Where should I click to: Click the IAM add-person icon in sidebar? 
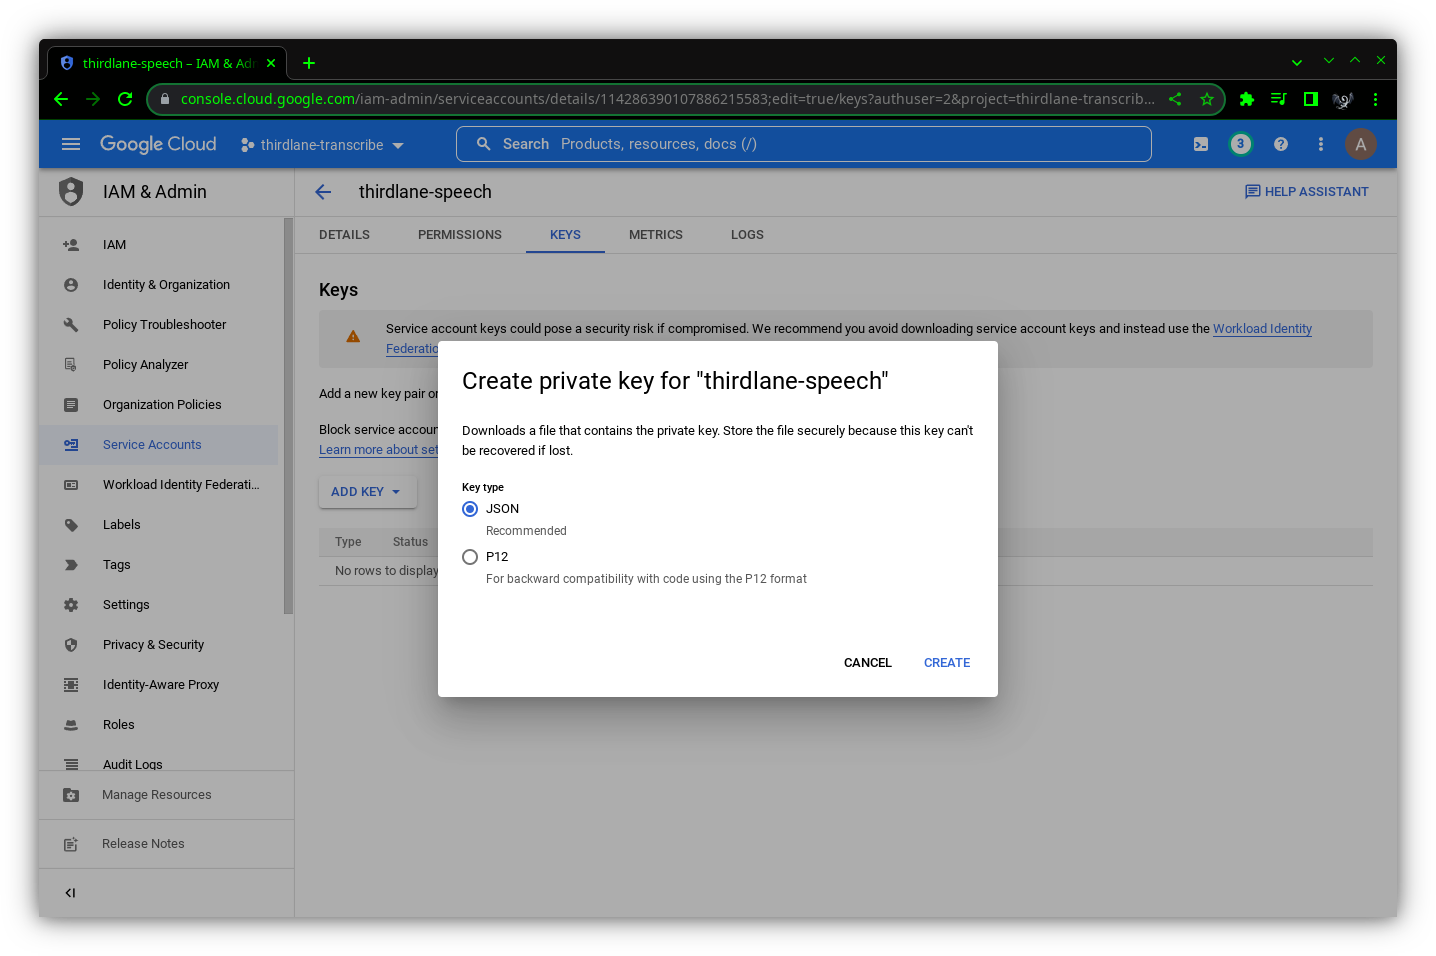pyautogui.click(x=71, y=245)
